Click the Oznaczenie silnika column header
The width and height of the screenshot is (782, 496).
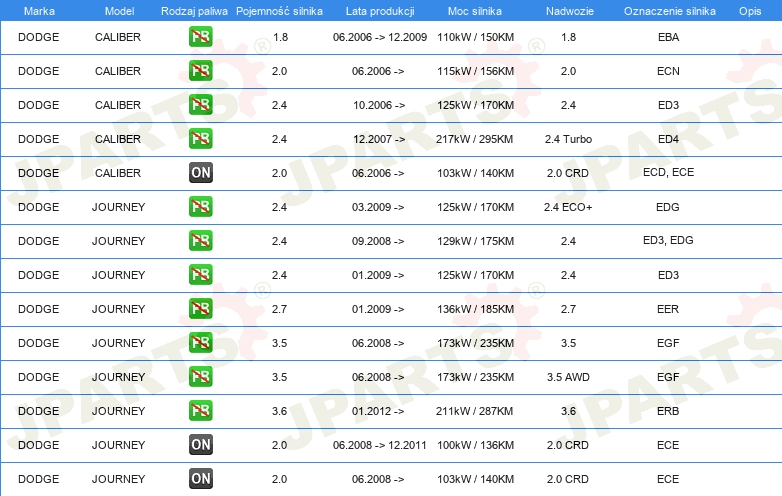(670, 11)
